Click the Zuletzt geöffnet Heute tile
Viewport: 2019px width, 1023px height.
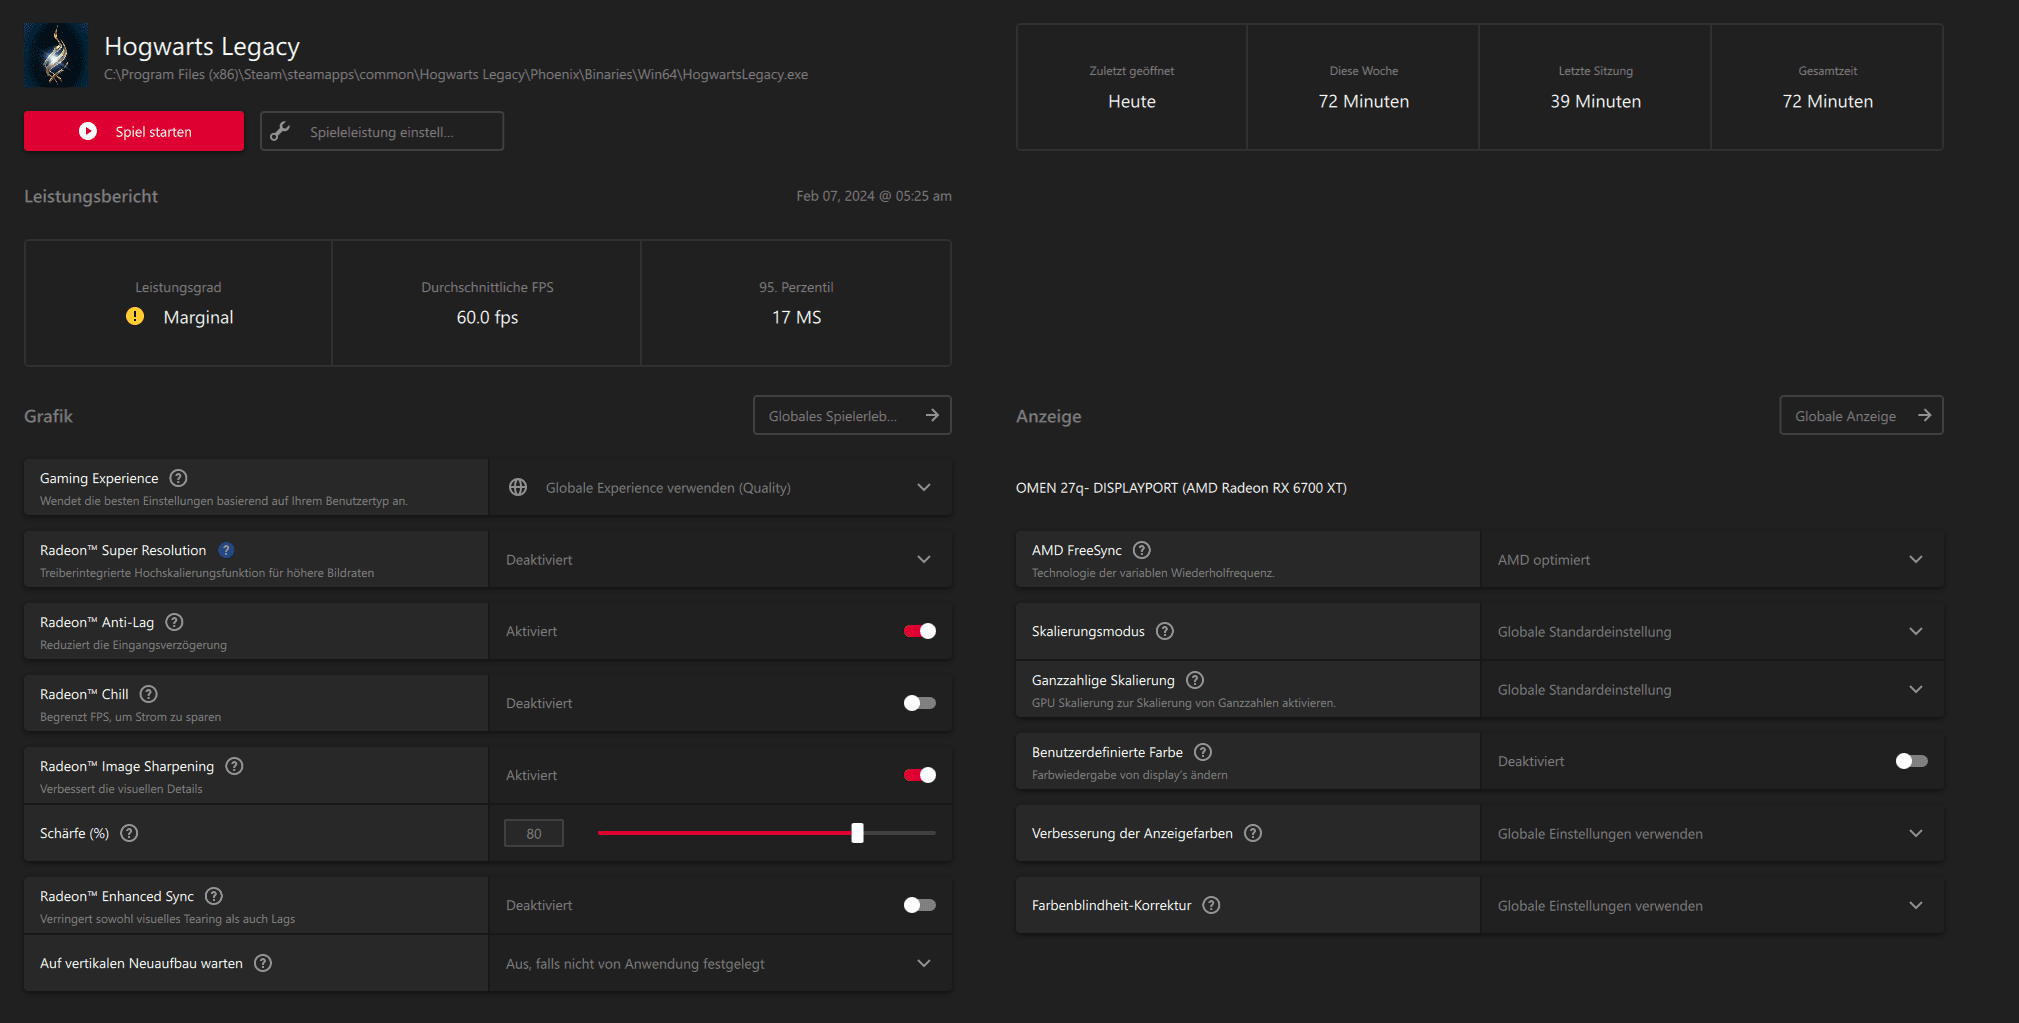tap(1132, 87)
